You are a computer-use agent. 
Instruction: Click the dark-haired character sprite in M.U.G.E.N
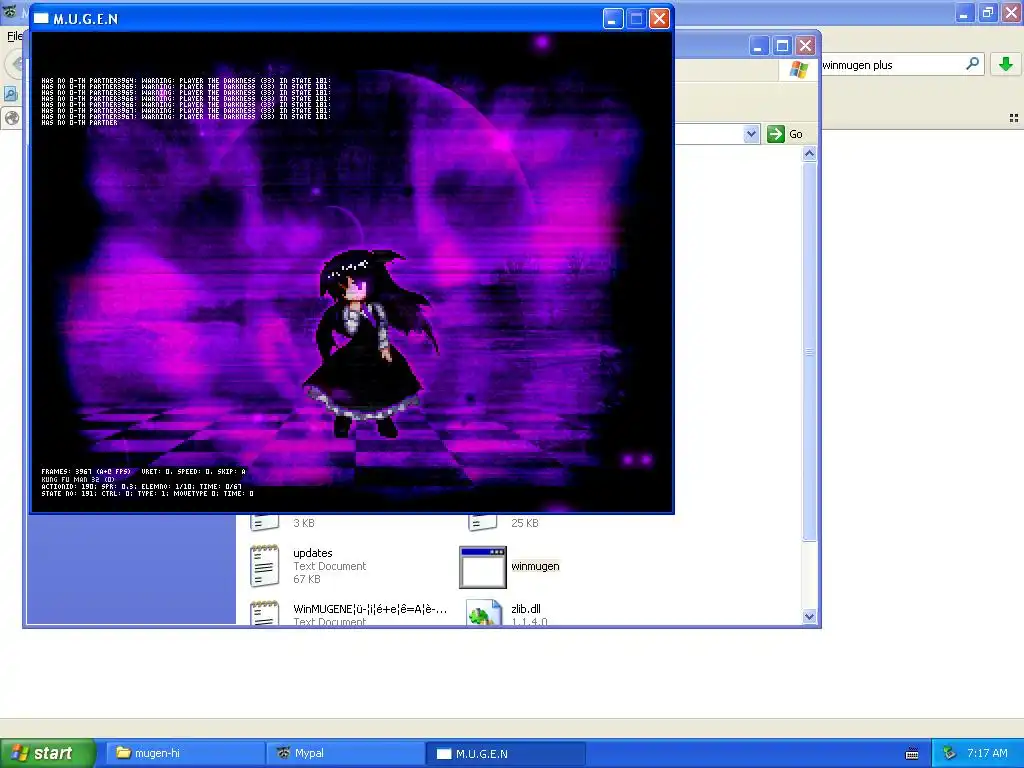pos(369,343)
